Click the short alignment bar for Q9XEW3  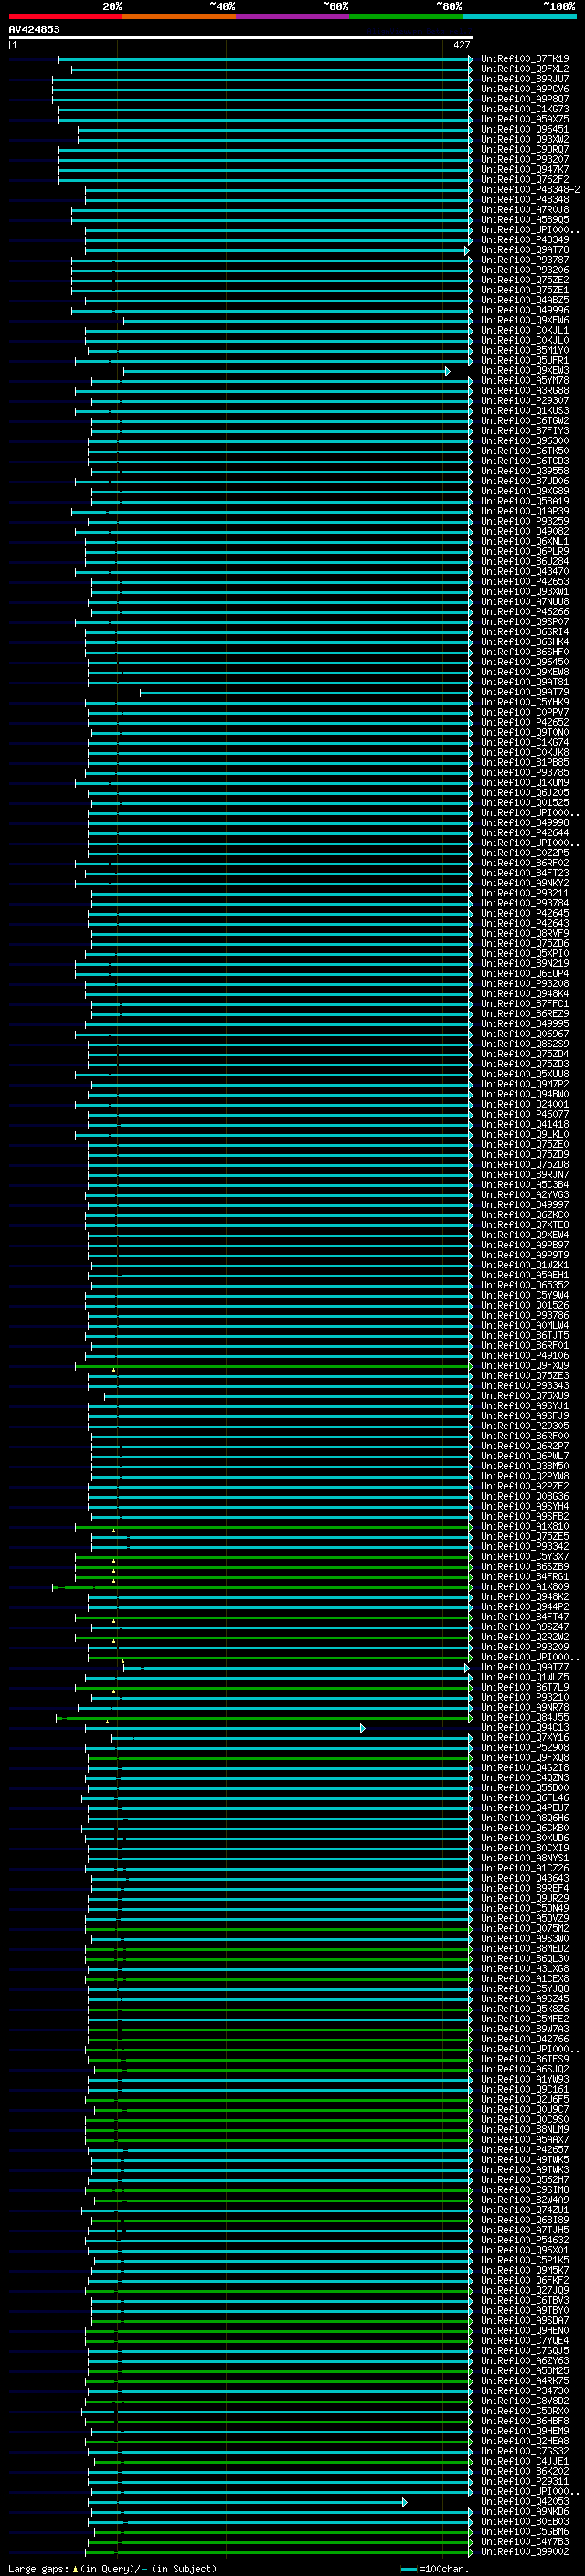[x=286, y=371]
